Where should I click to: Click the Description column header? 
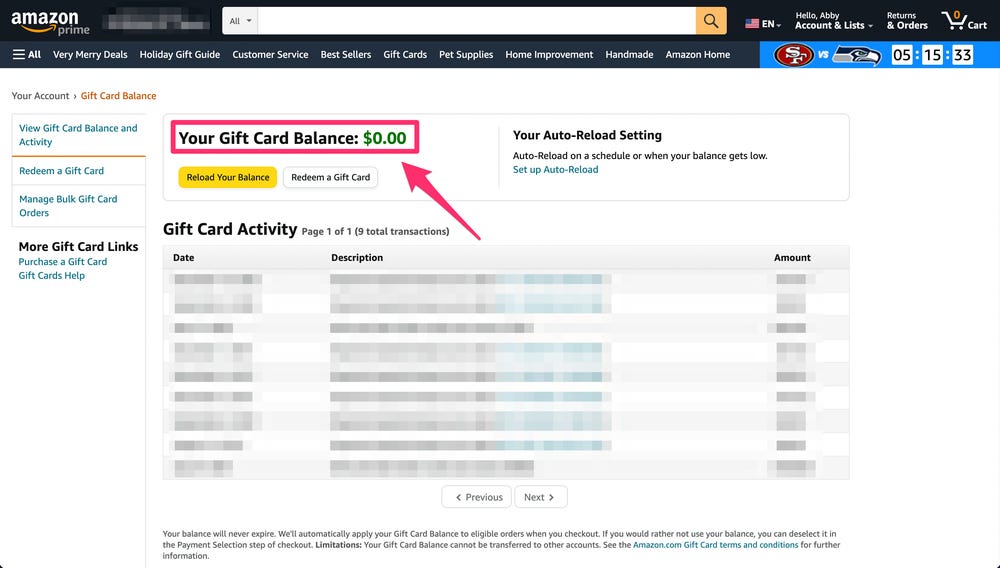[357, 258]
